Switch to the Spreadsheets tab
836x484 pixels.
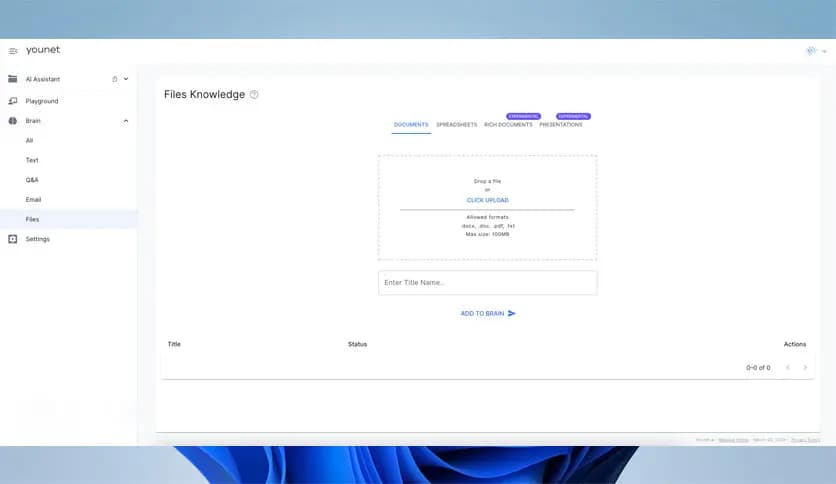click(456, 125)
